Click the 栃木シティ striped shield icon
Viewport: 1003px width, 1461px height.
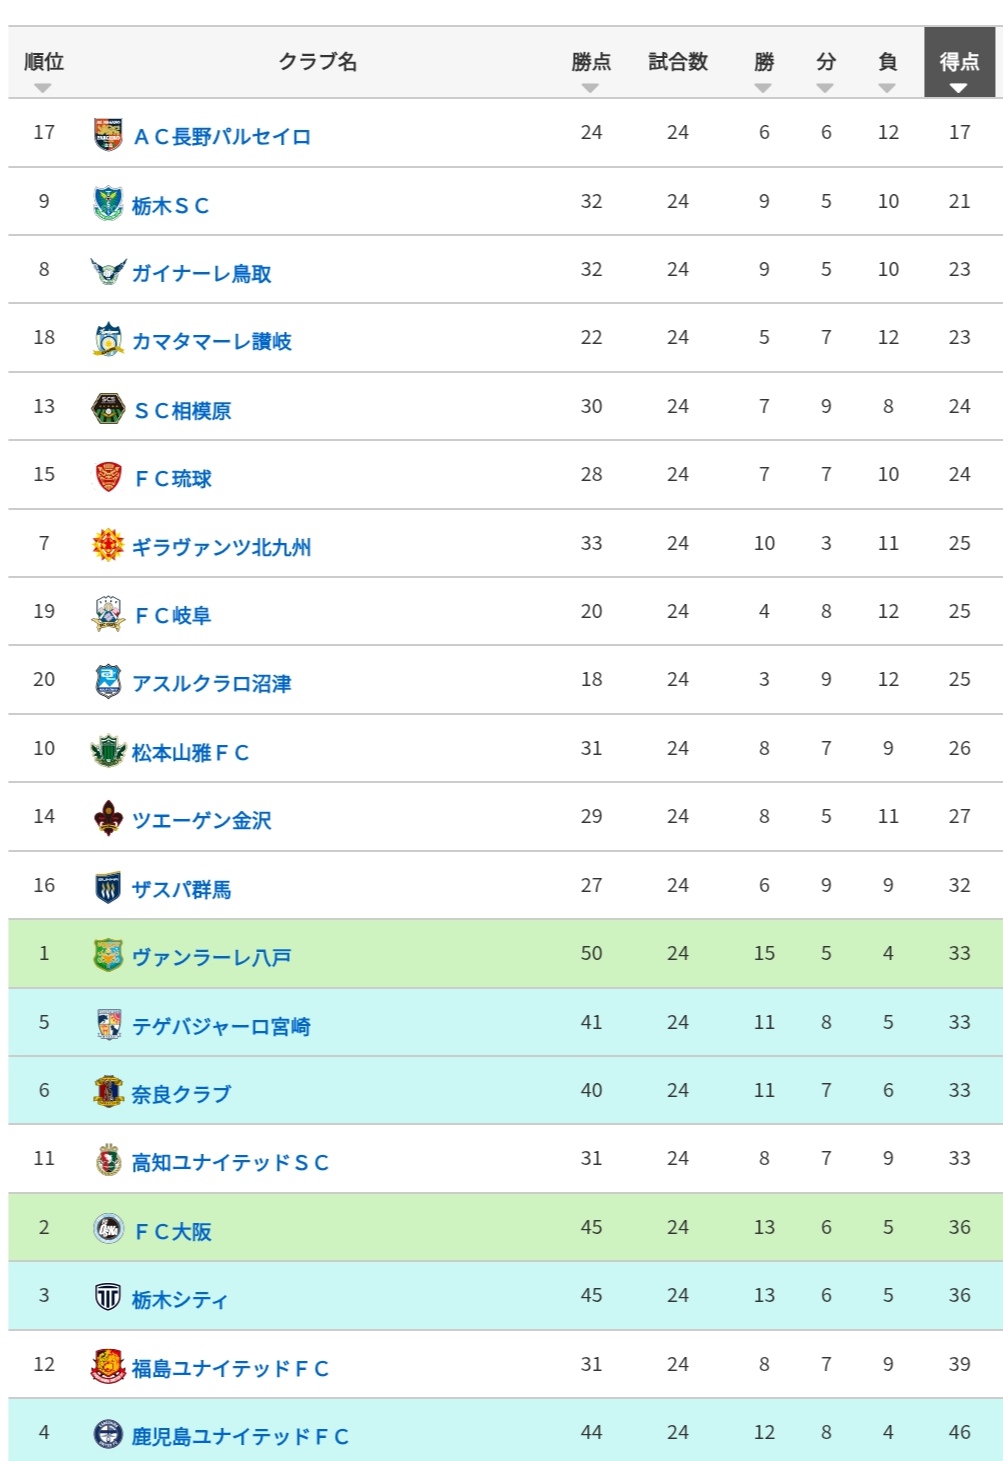pyautogui.click(x=108, y=1297)
